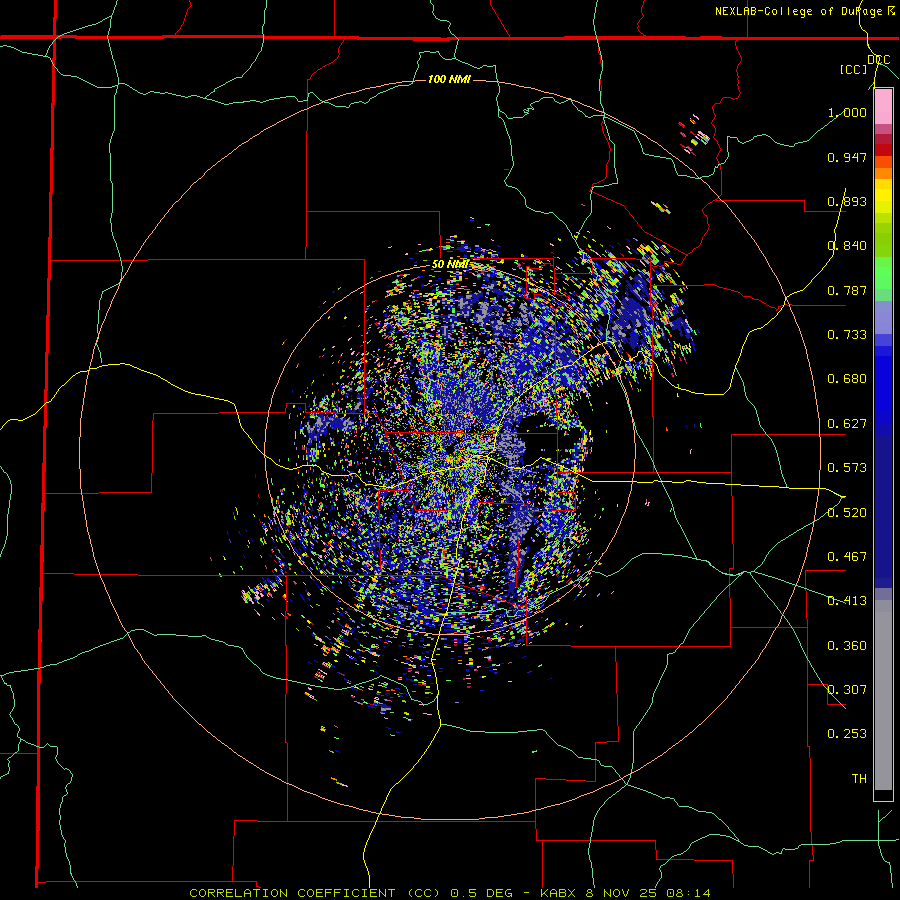Image resolution: width=900 pixels, height=900 pixels.
Task: Click the 0.787 scale value
Action: click(x=847, y=290)
